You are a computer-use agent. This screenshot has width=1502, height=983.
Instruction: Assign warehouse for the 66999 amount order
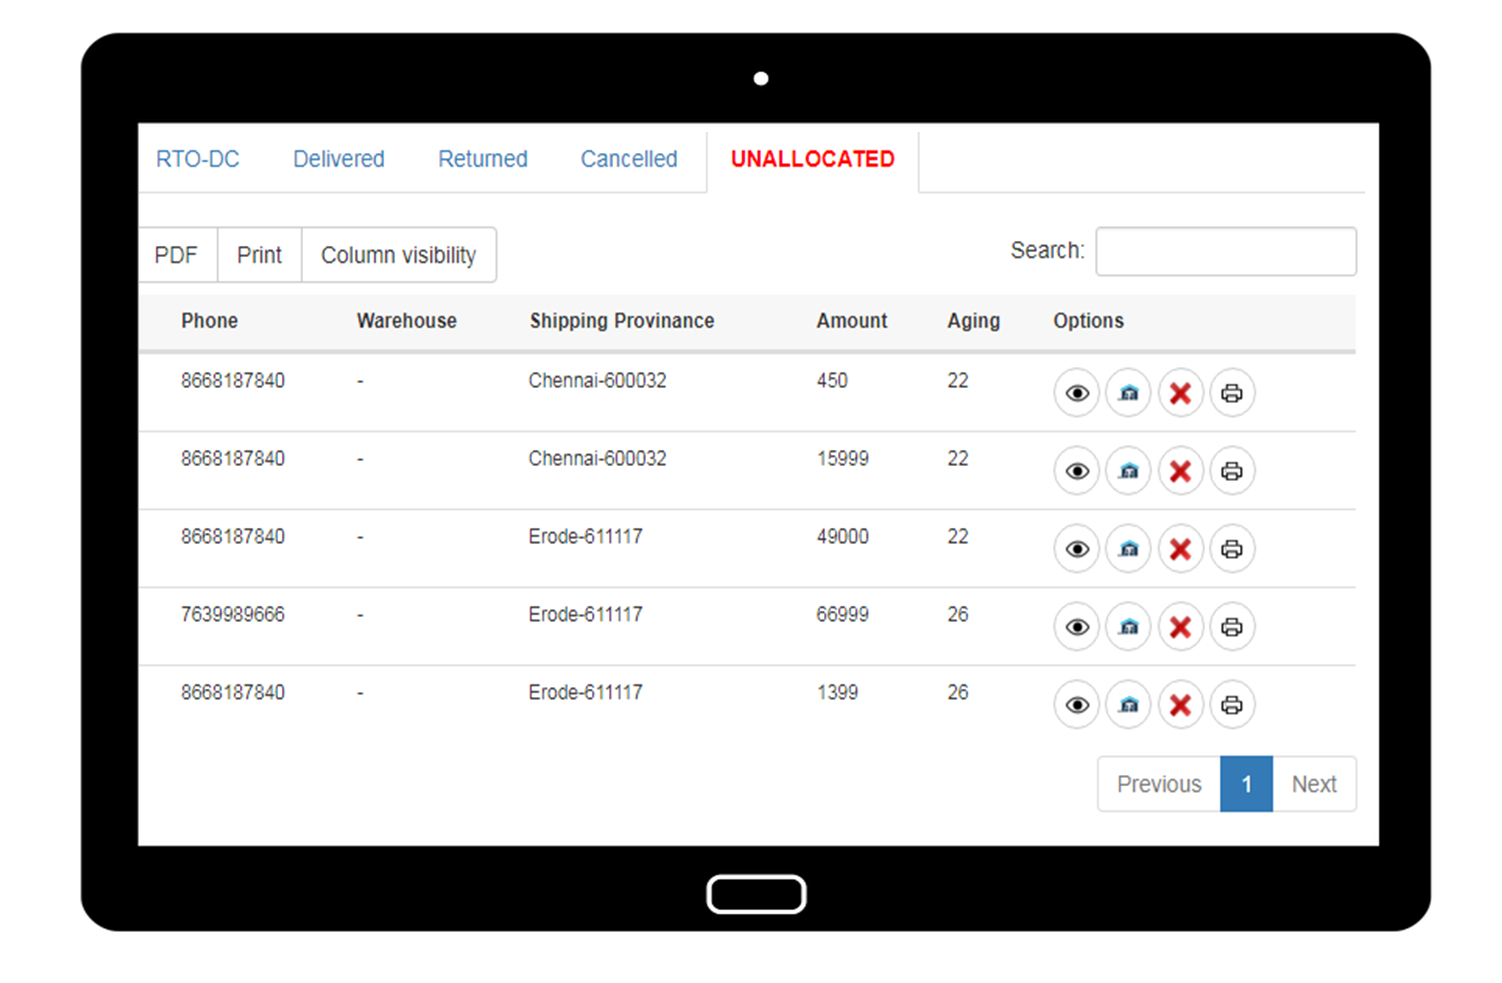(1128, 627)
